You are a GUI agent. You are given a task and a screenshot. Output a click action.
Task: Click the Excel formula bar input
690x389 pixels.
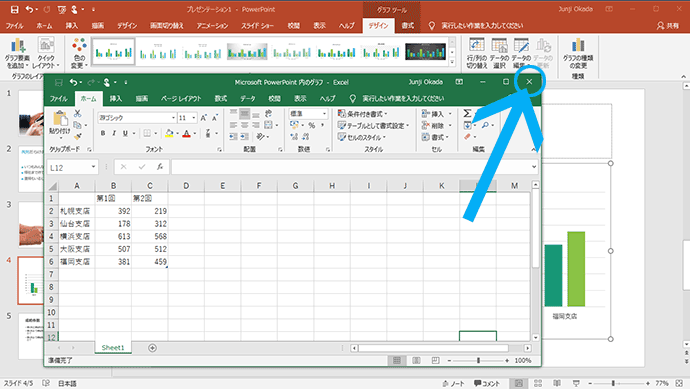[x=351, y=167]
